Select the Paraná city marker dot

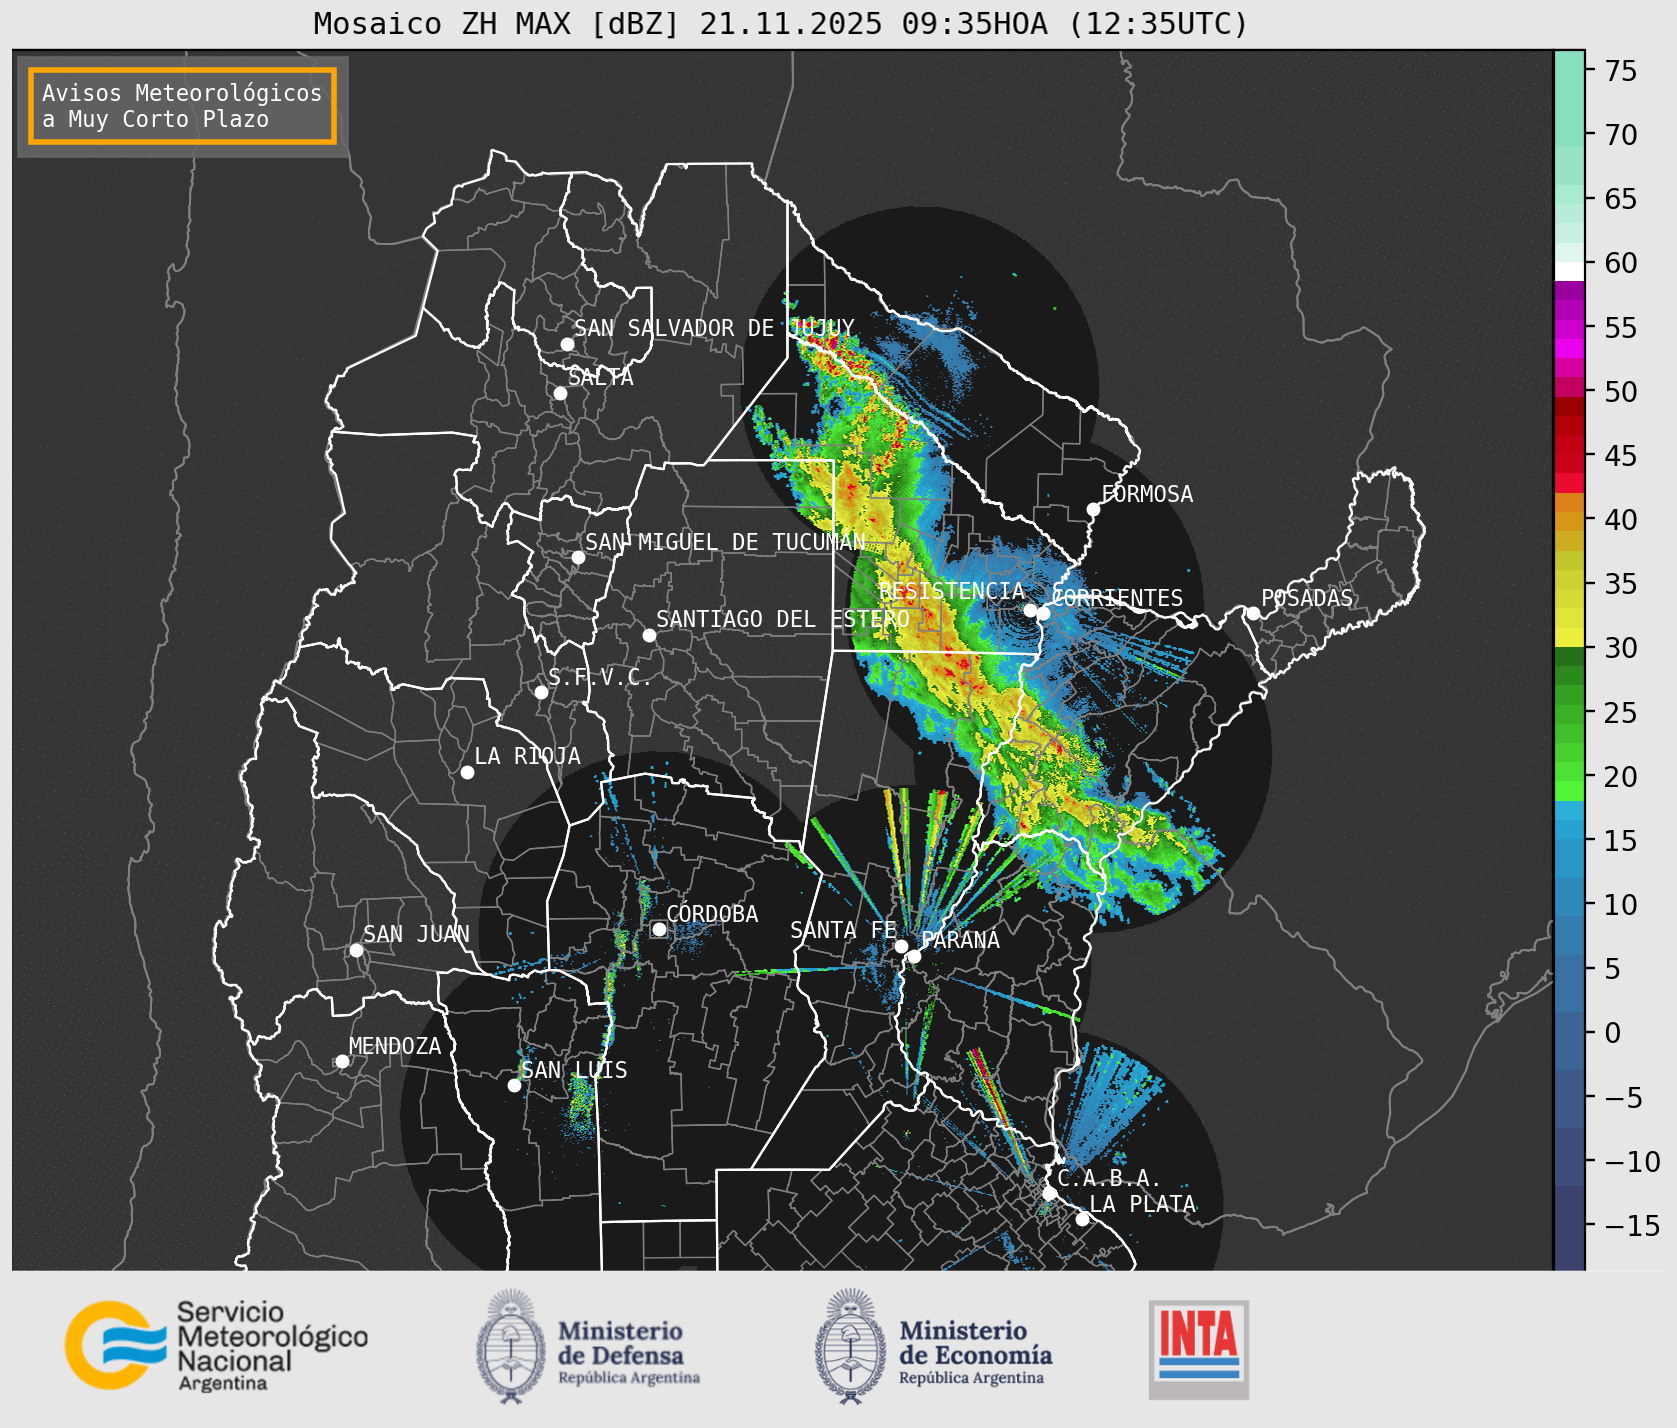click(914, 956)
